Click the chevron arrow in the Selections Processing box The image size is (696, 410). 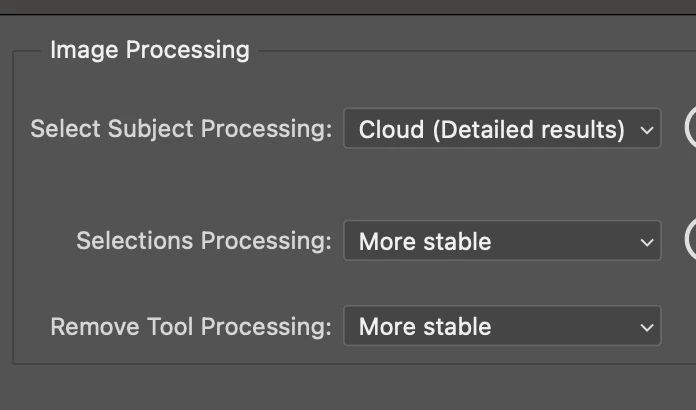pos(646,241)
